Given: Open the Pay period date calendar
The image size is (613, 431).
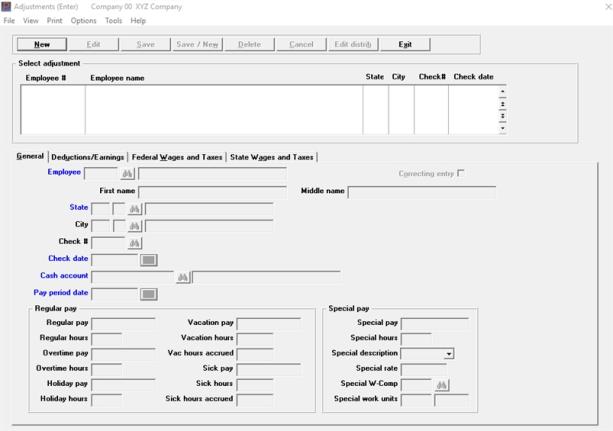Looking at the screenshot, I should tap(148, 294).
